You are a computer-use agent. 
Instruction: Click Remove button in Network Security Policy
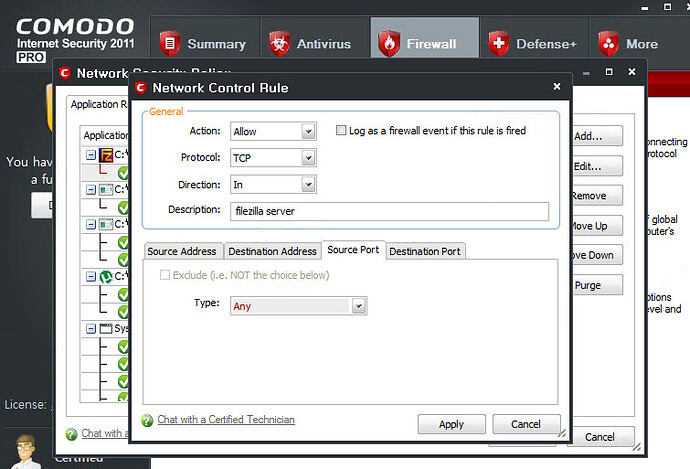598,195
